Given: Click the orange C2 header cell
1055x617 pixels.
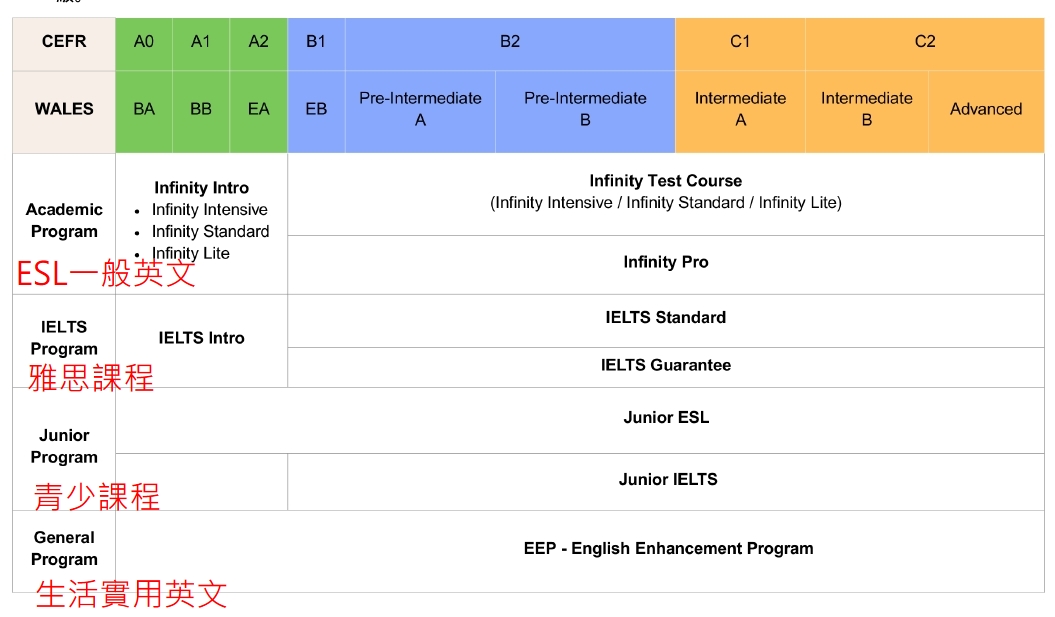Looking at the screenshot, I should pyautogui.click(x=925, y=42).
